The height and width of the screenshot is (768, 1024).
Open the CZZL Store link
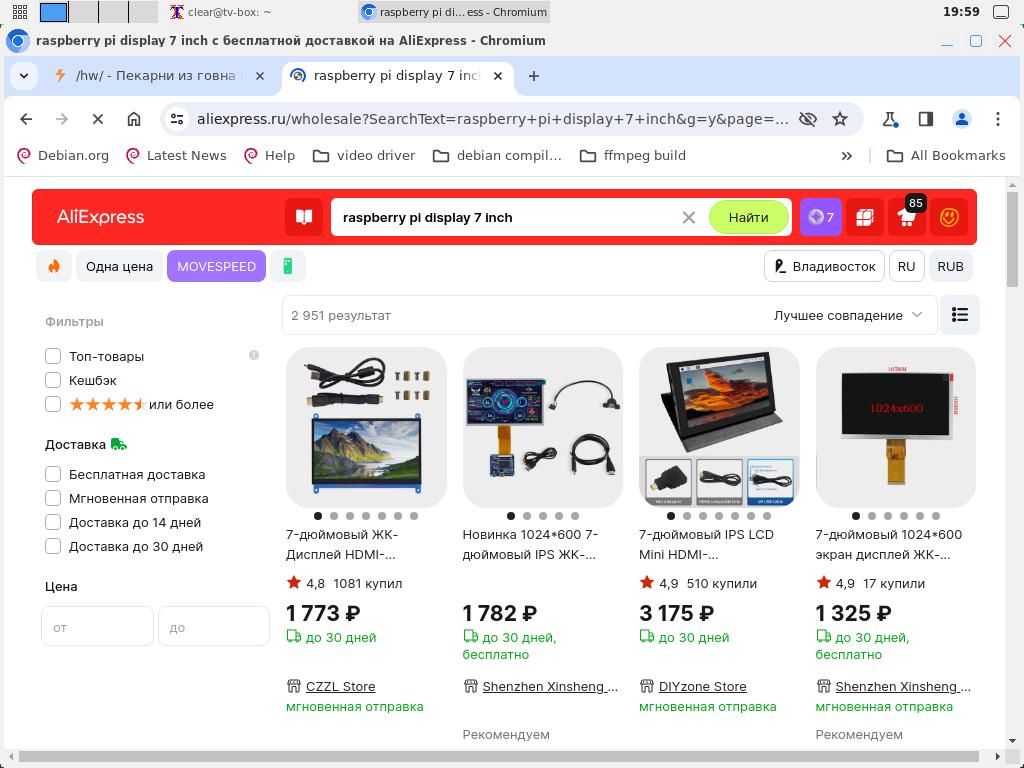pyautogui.click(x=340, y=687)
